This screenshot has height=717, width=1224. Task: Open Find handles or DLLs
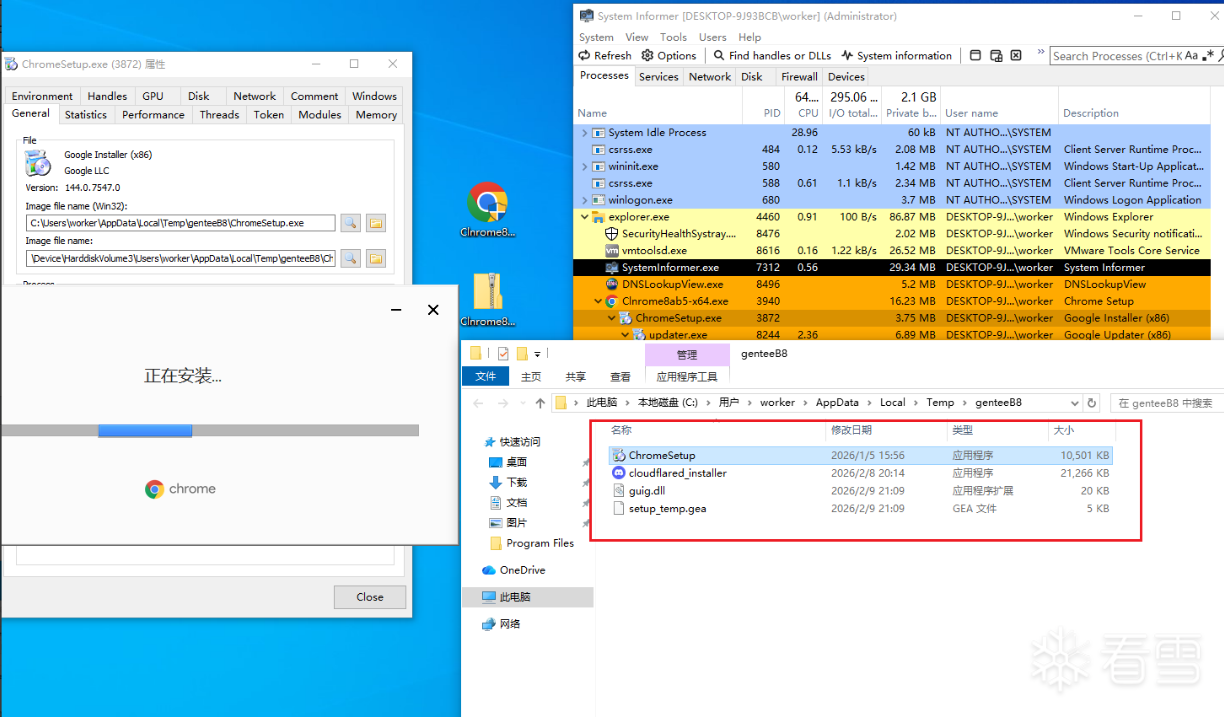[772, 56]
